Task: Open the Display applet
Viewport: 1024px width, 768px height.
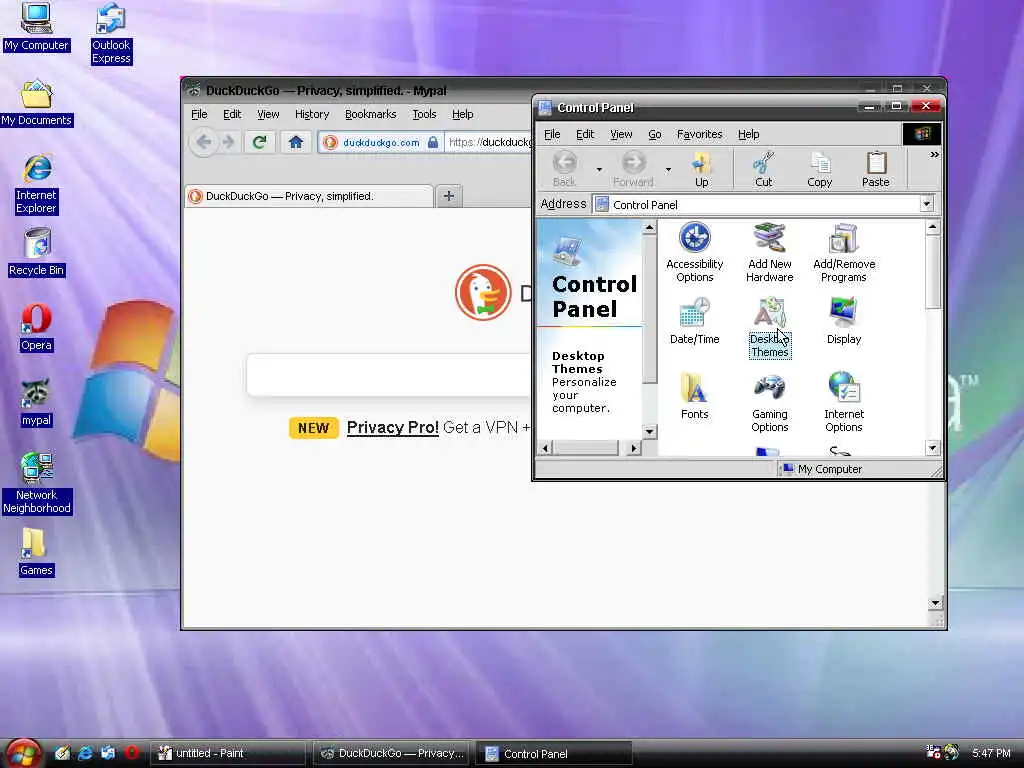Action: tap(844, 321)
